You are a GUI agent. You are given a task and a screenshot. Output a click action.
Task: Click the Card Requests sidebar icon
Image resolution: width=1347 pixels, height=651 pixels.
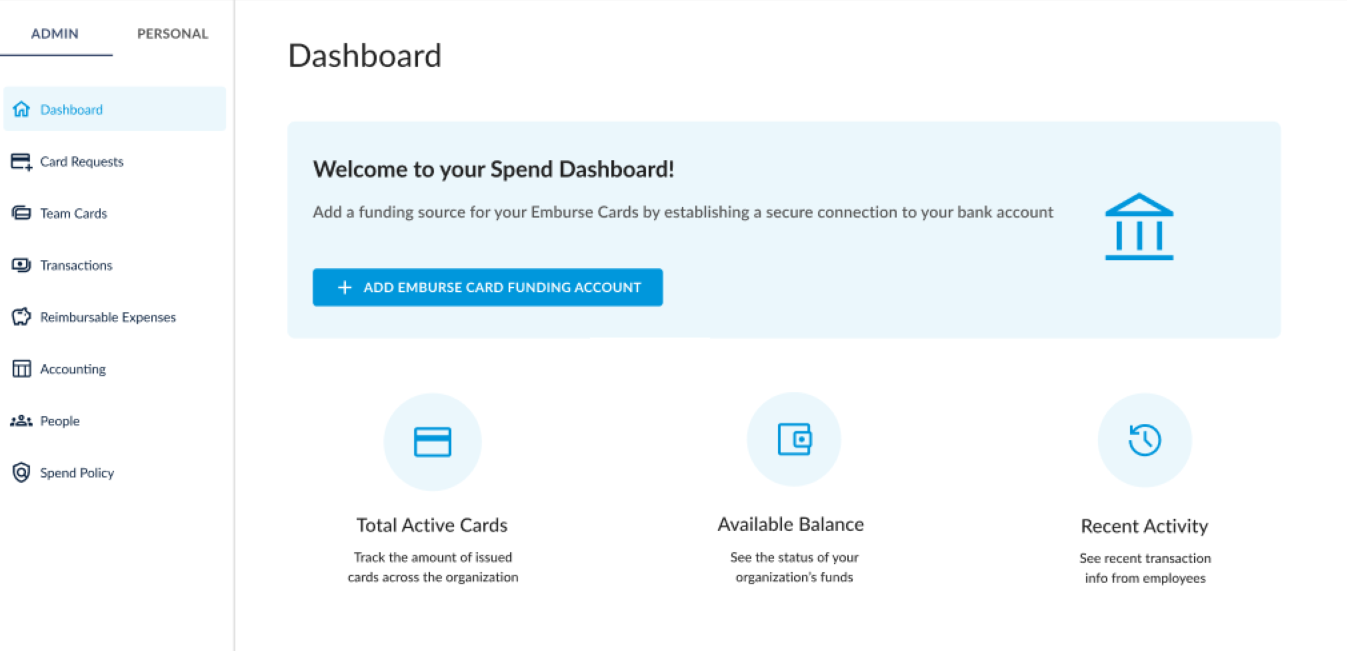click(x=21, y=162)
